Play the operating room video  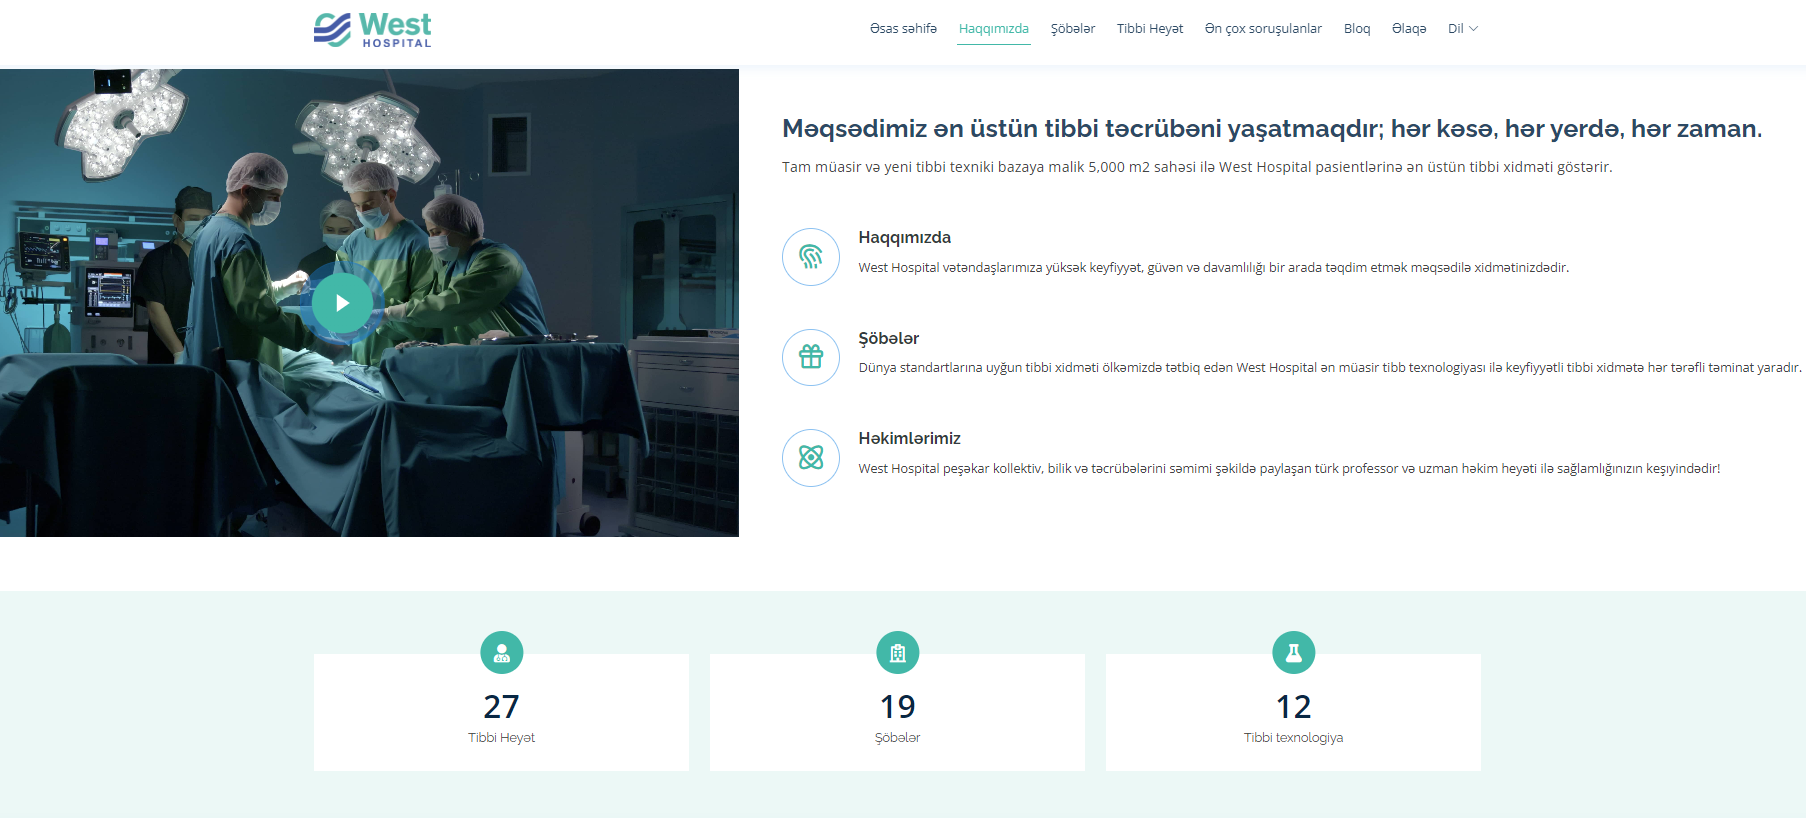[x=342, y=302]
